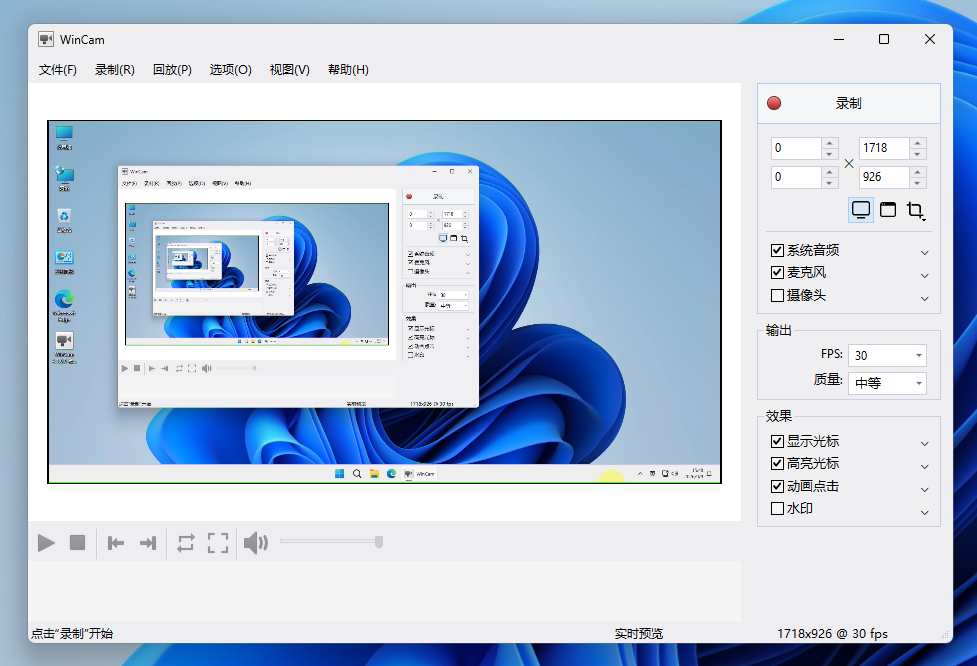Screen dimensions: 977x666
Task: Click the width field showing 1718
Action: point(884,148)
